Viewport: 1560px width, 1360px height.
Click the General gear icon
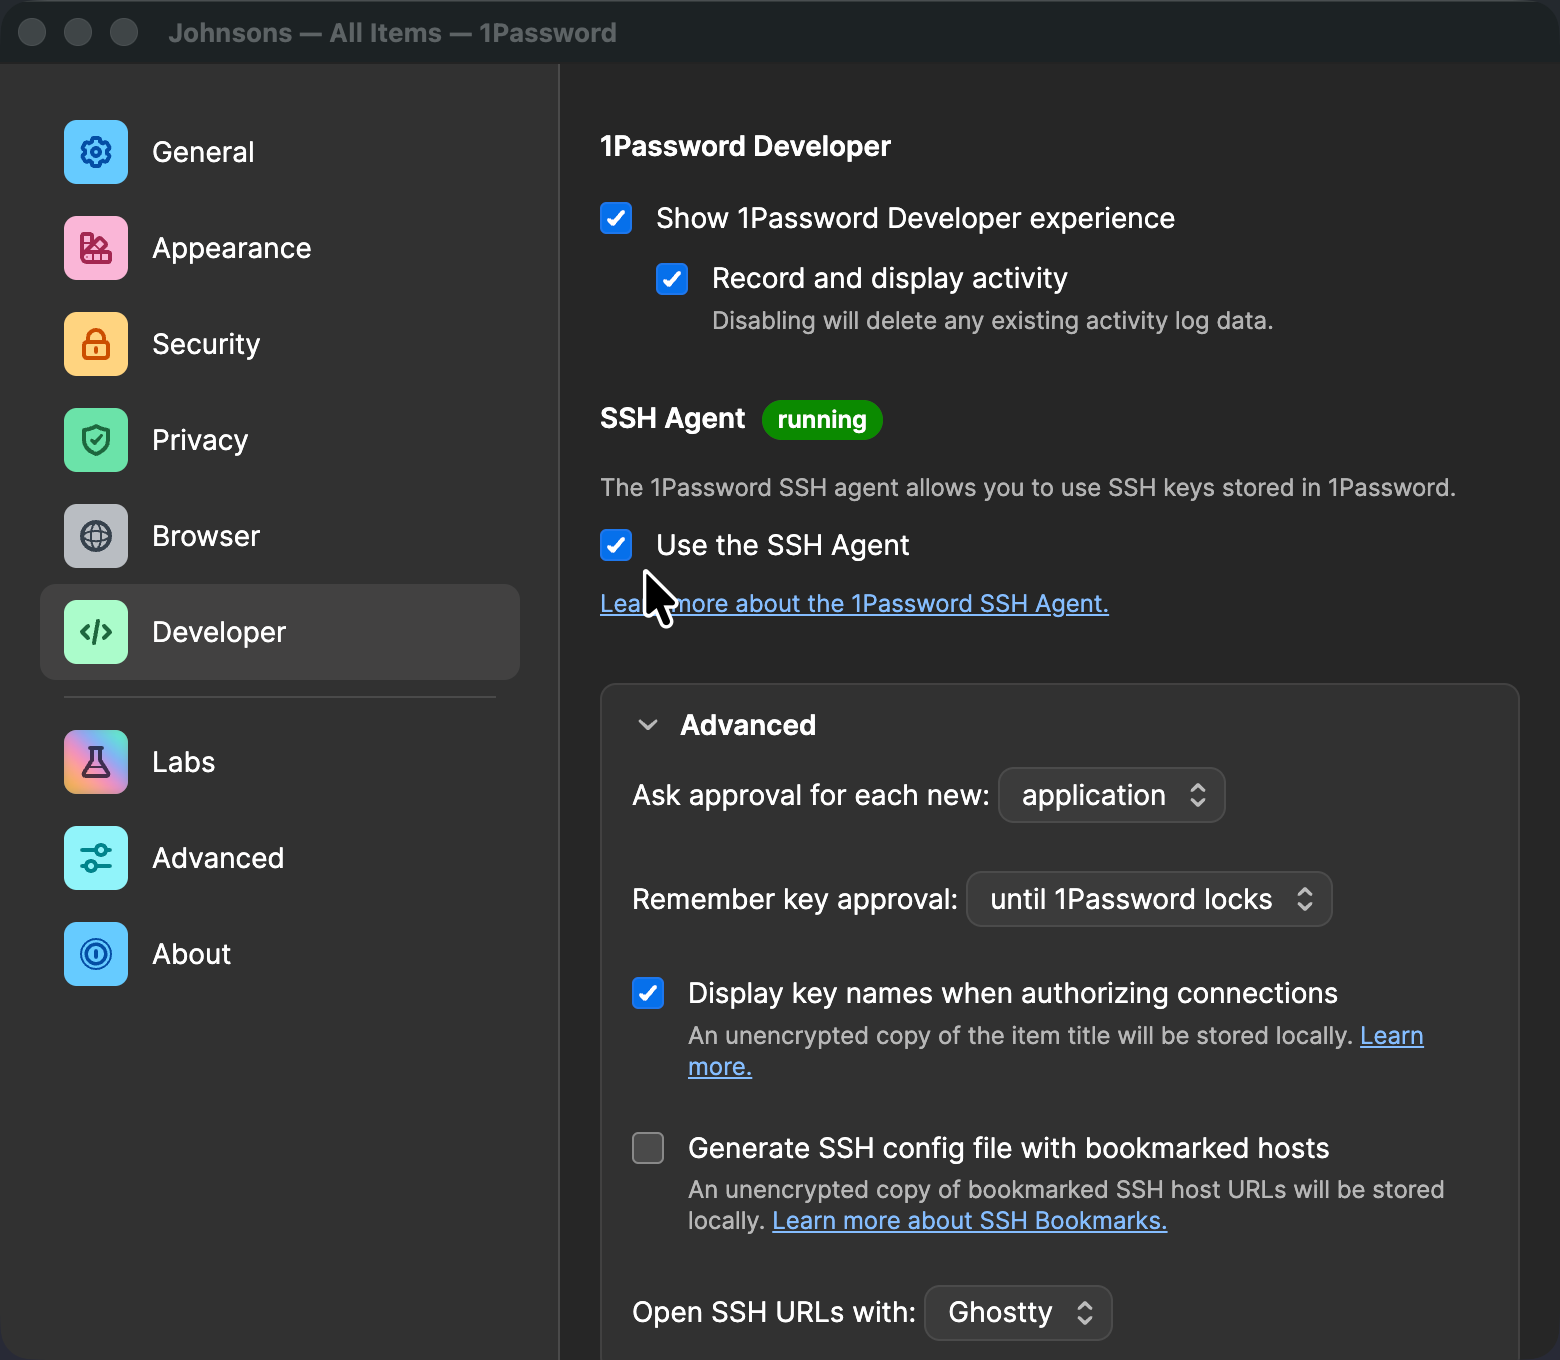pos(96,152)
